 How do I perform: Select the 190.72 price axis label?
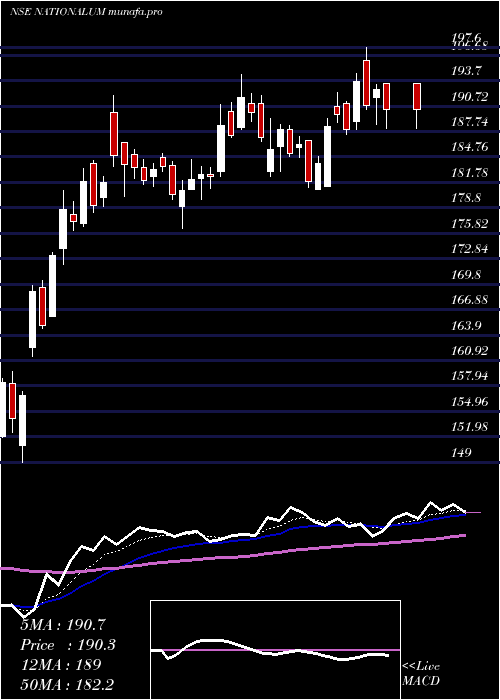tap(470, 96)
